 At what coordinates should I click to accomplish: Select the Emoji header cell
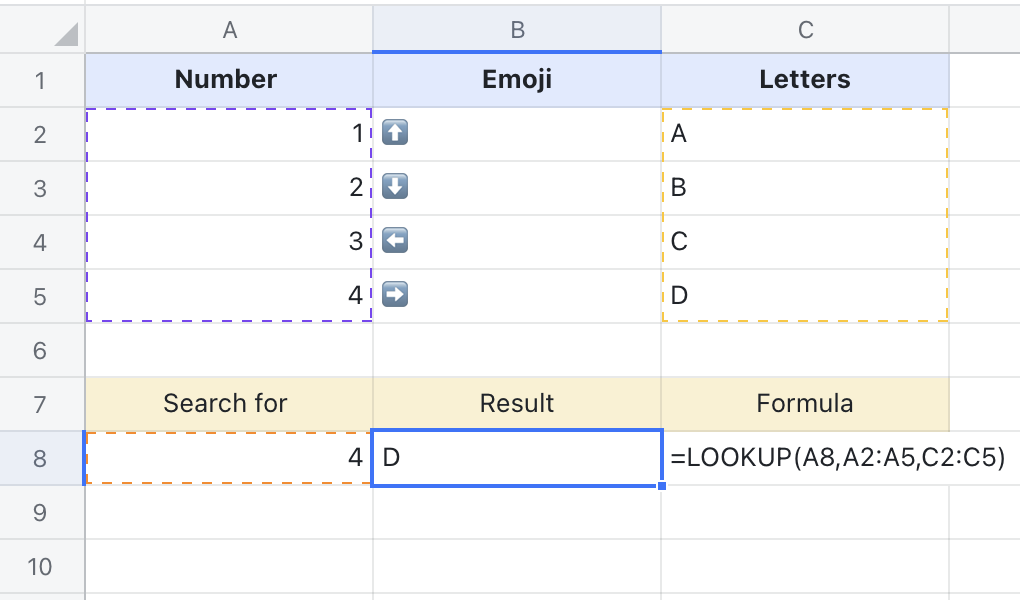tap(516, 79)
